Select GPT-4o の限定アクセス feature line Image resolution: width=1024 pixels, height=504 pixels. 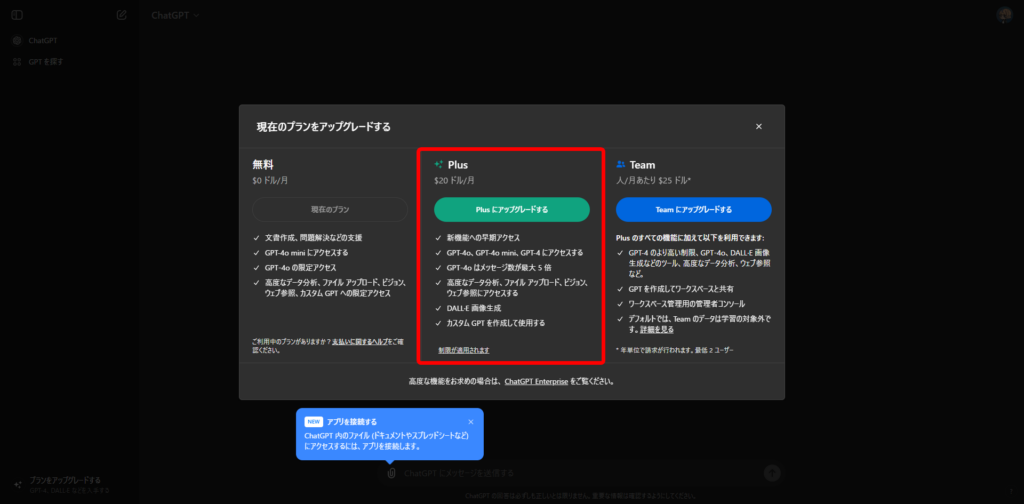(300, 268)
